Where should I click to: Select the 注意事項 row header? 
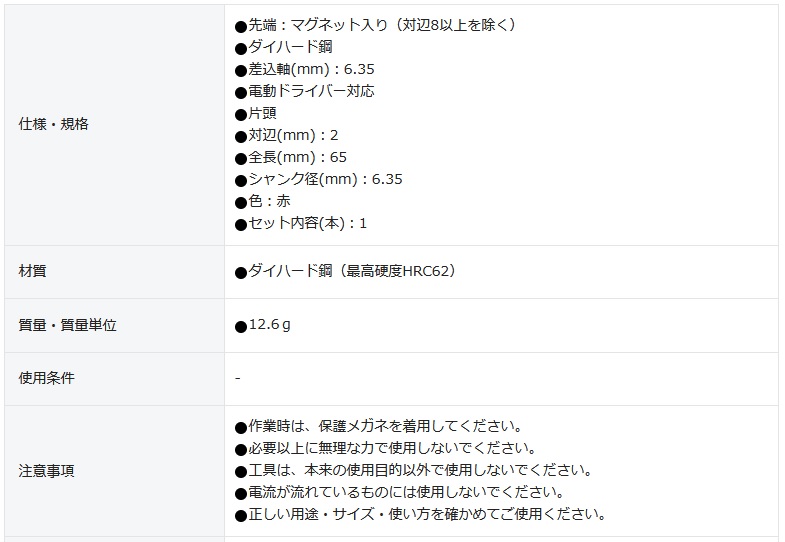click(x=47, y=470)
